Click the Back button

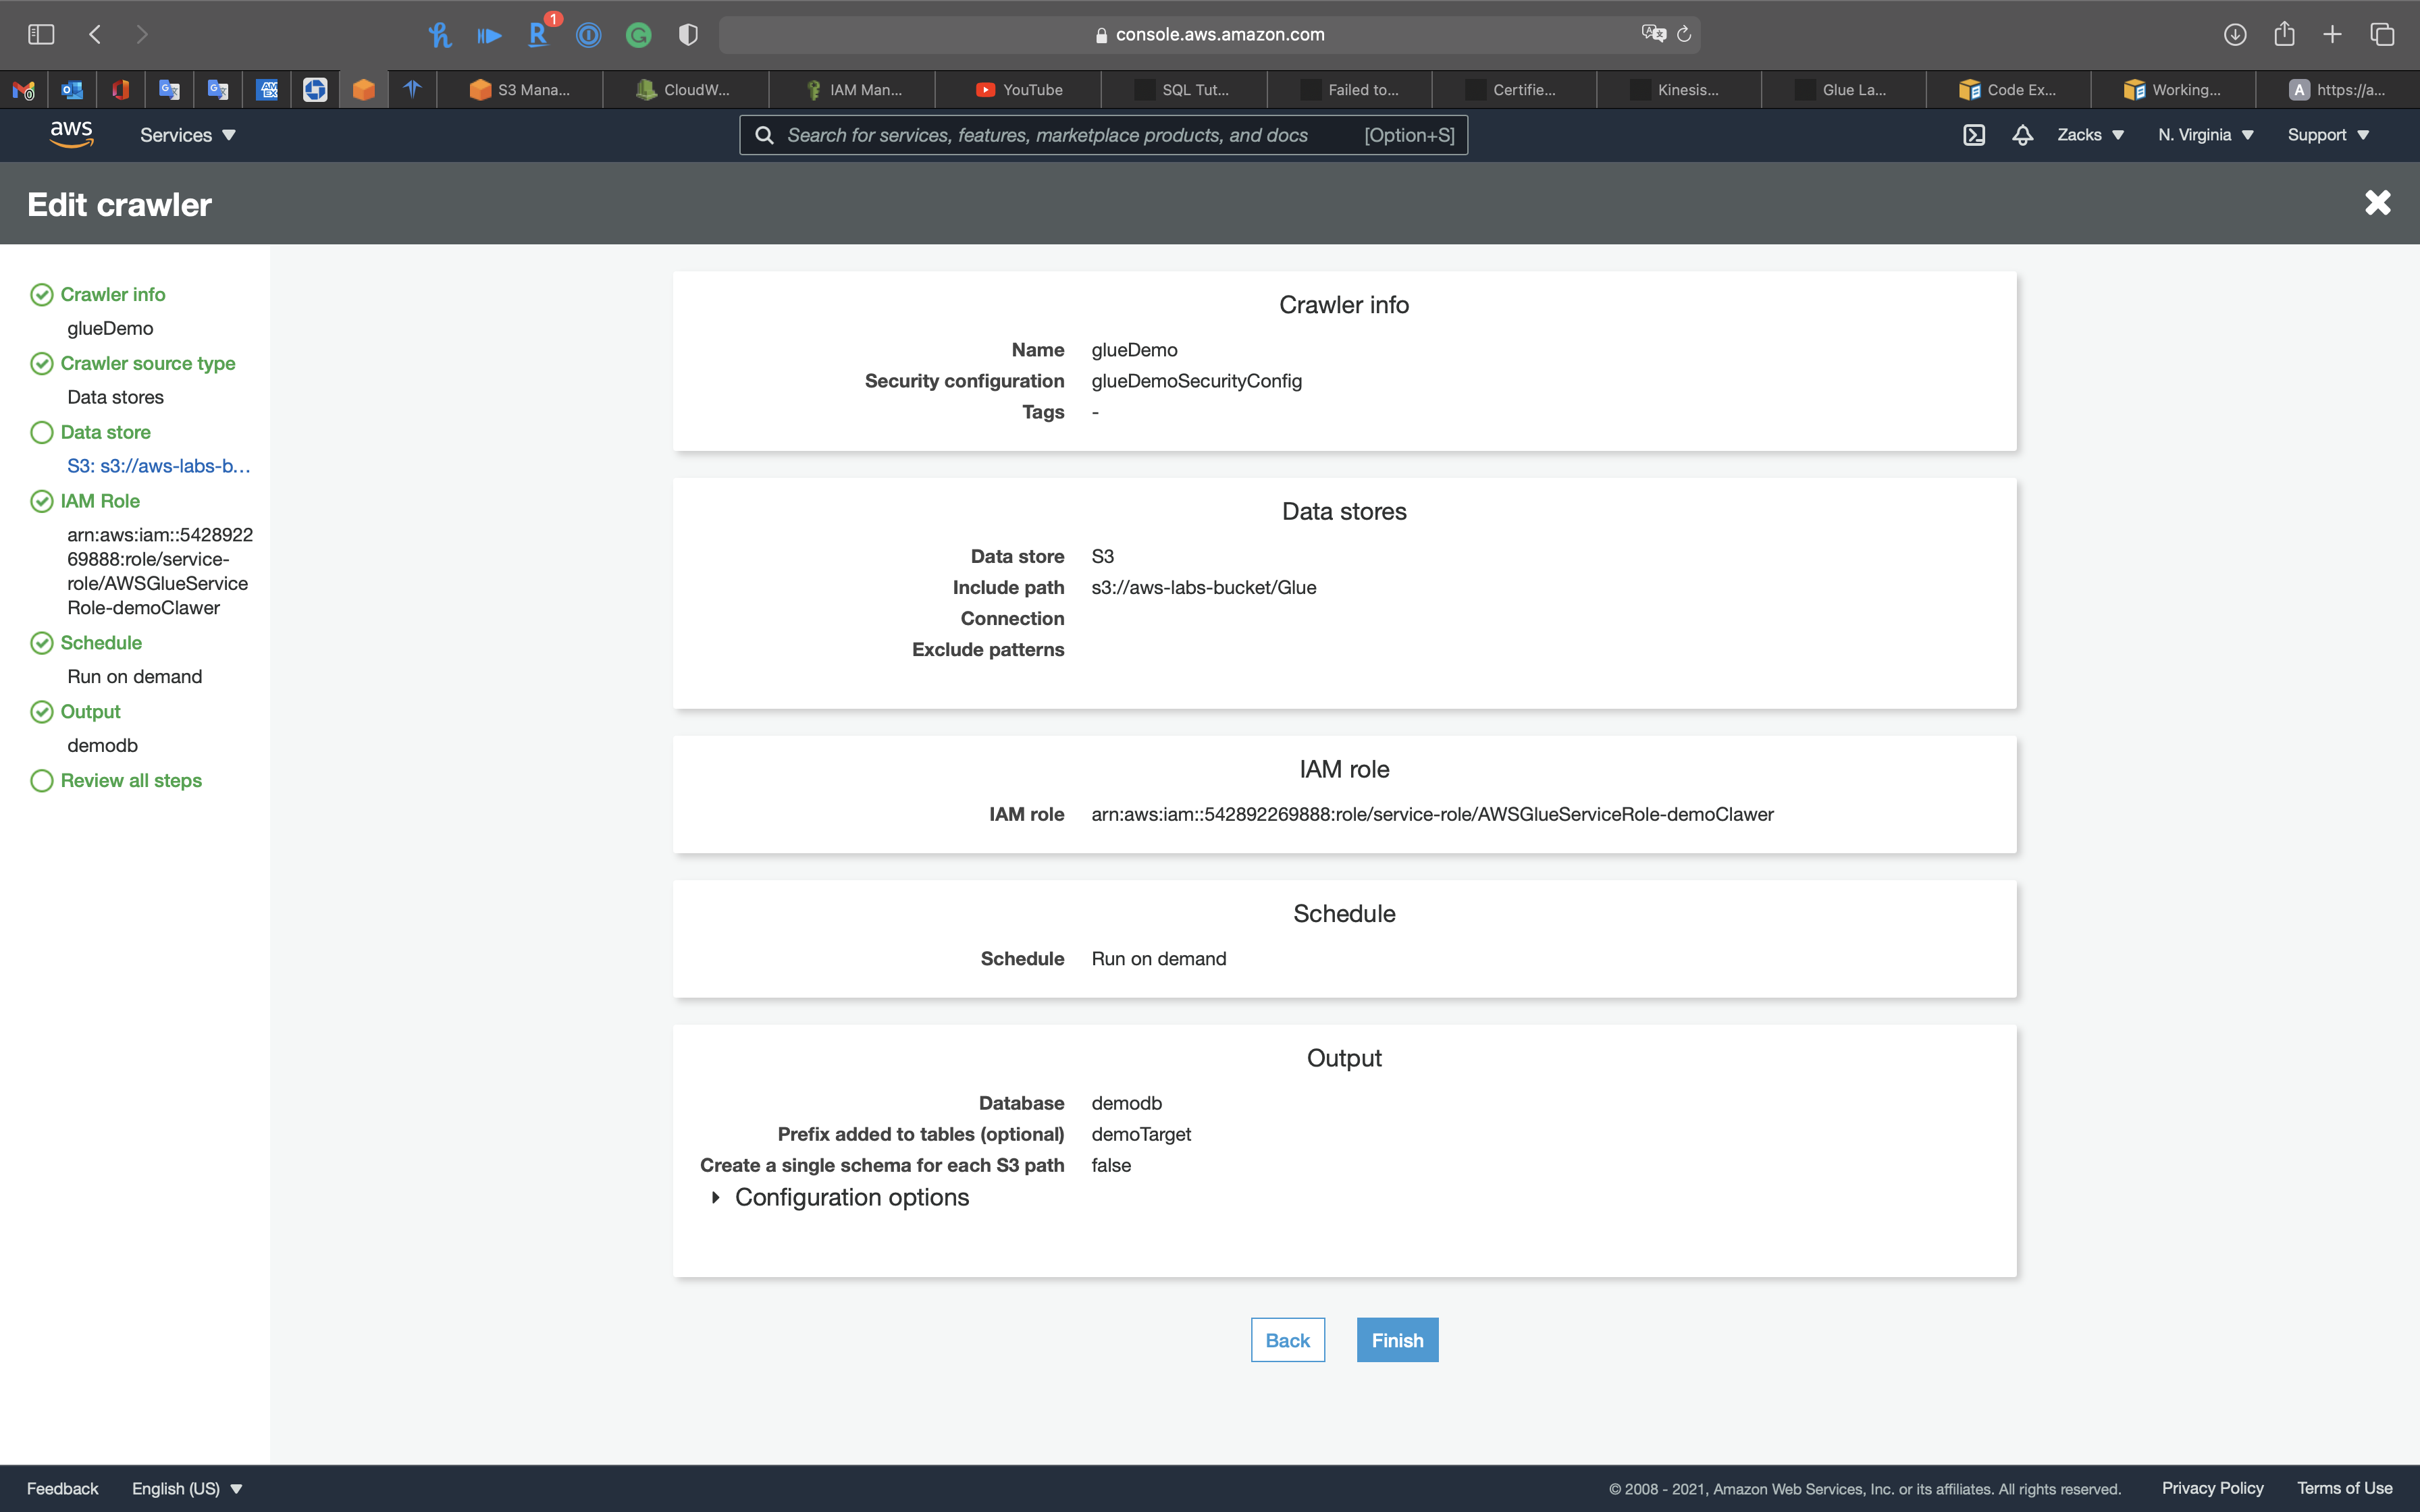1287,1340
